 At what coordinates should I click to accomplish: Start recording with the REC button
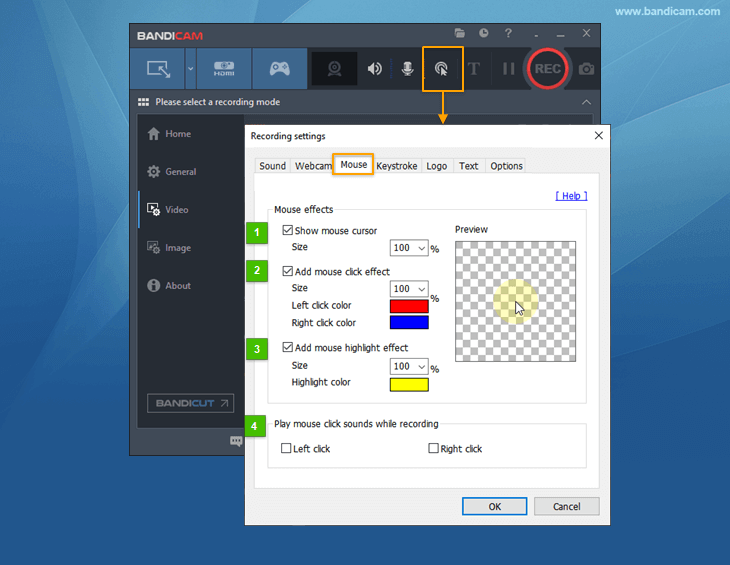tap(548, 69)
